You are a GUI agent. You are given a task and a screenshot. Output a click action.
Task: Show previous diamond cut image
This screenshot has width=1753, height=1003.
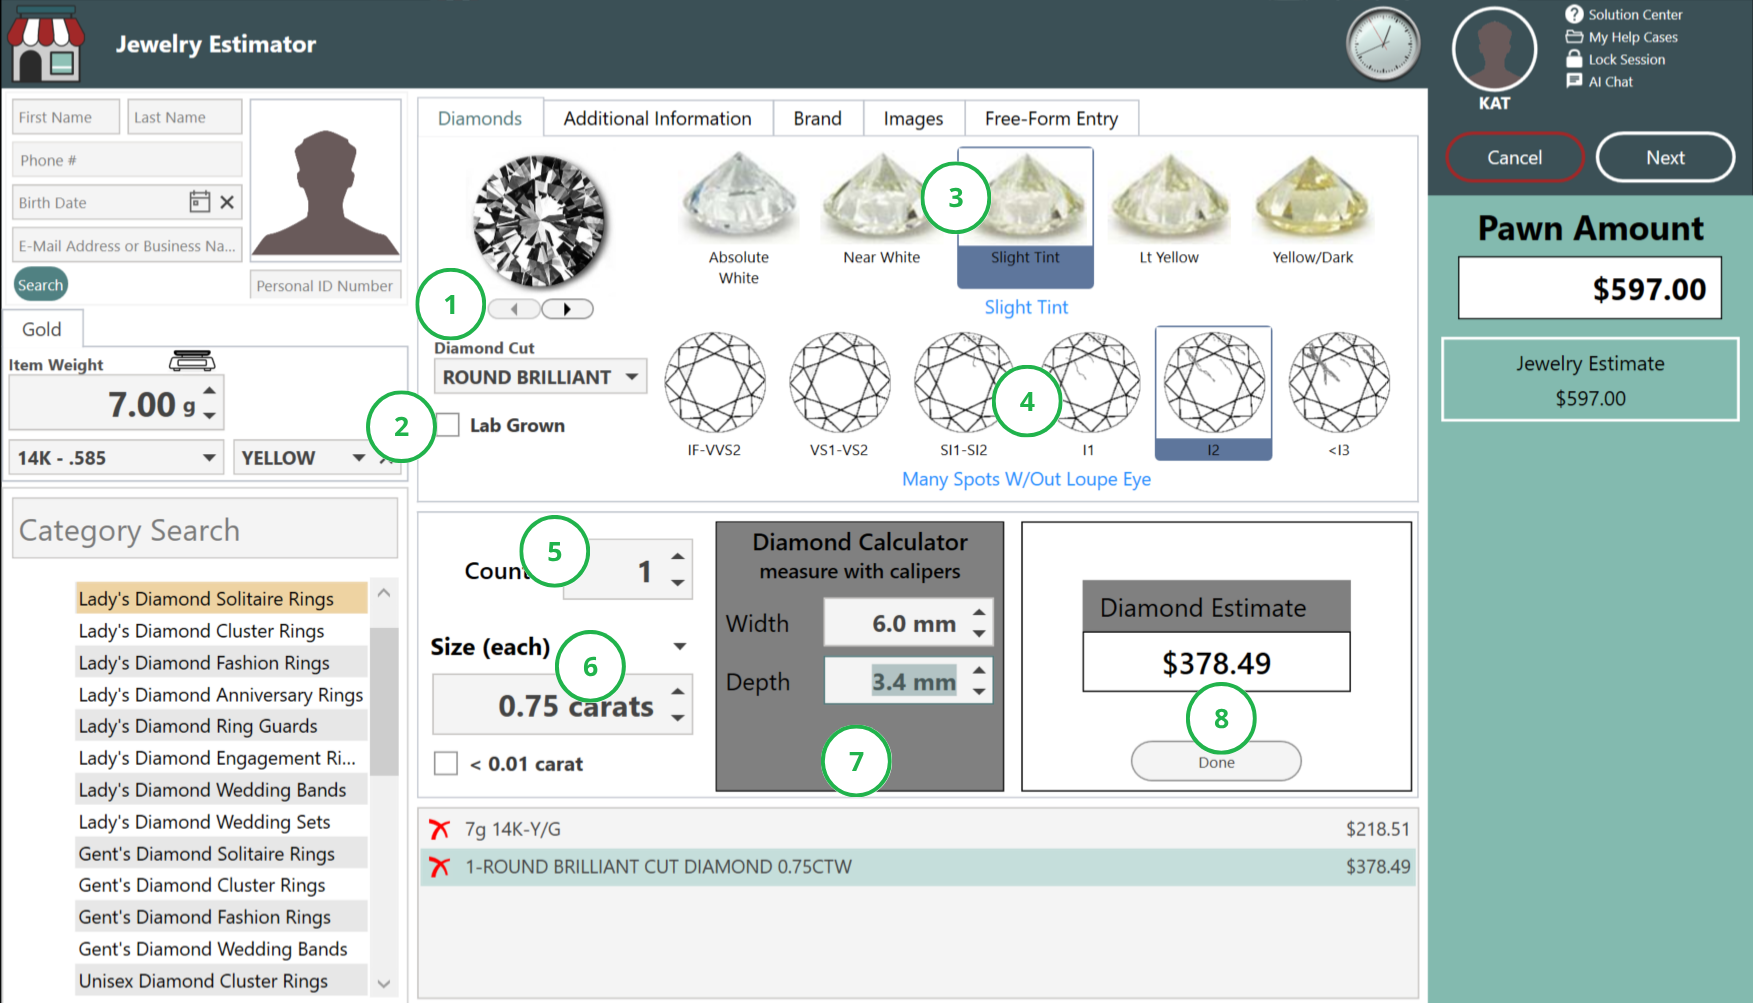point(514,309)
